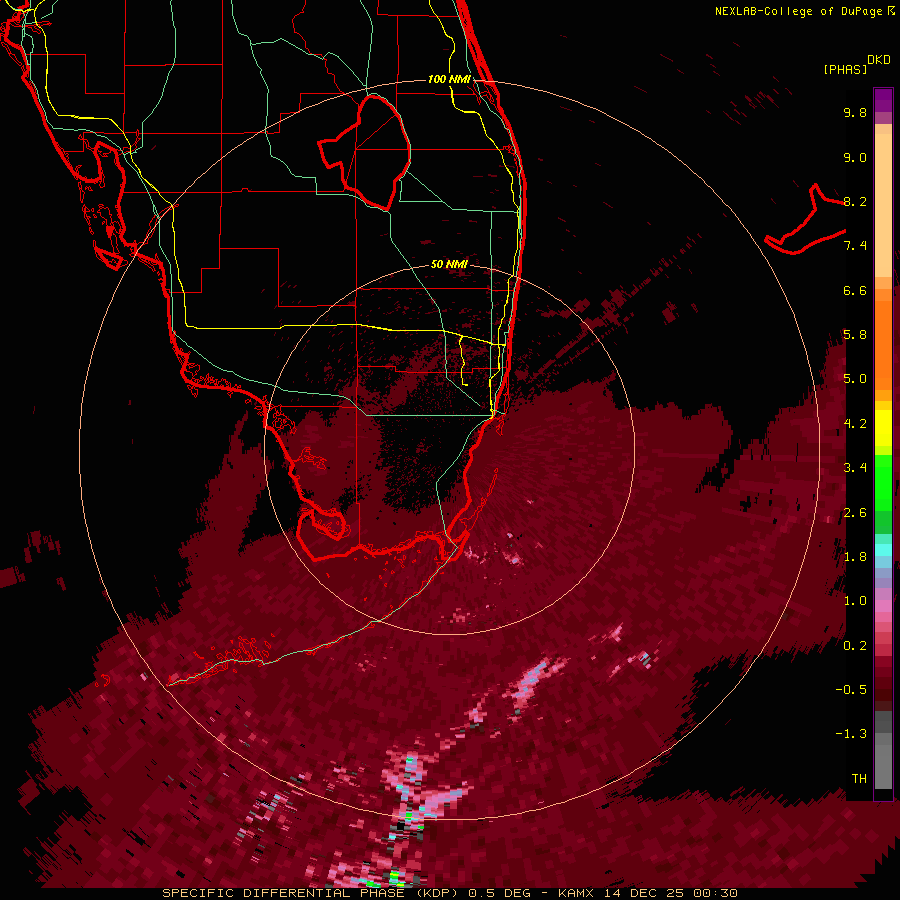The height and width of the screenshot is (900, 900).
Task: Click the TH threshold label on the legend
Action: pyautogui.click(x=859, y=779)
